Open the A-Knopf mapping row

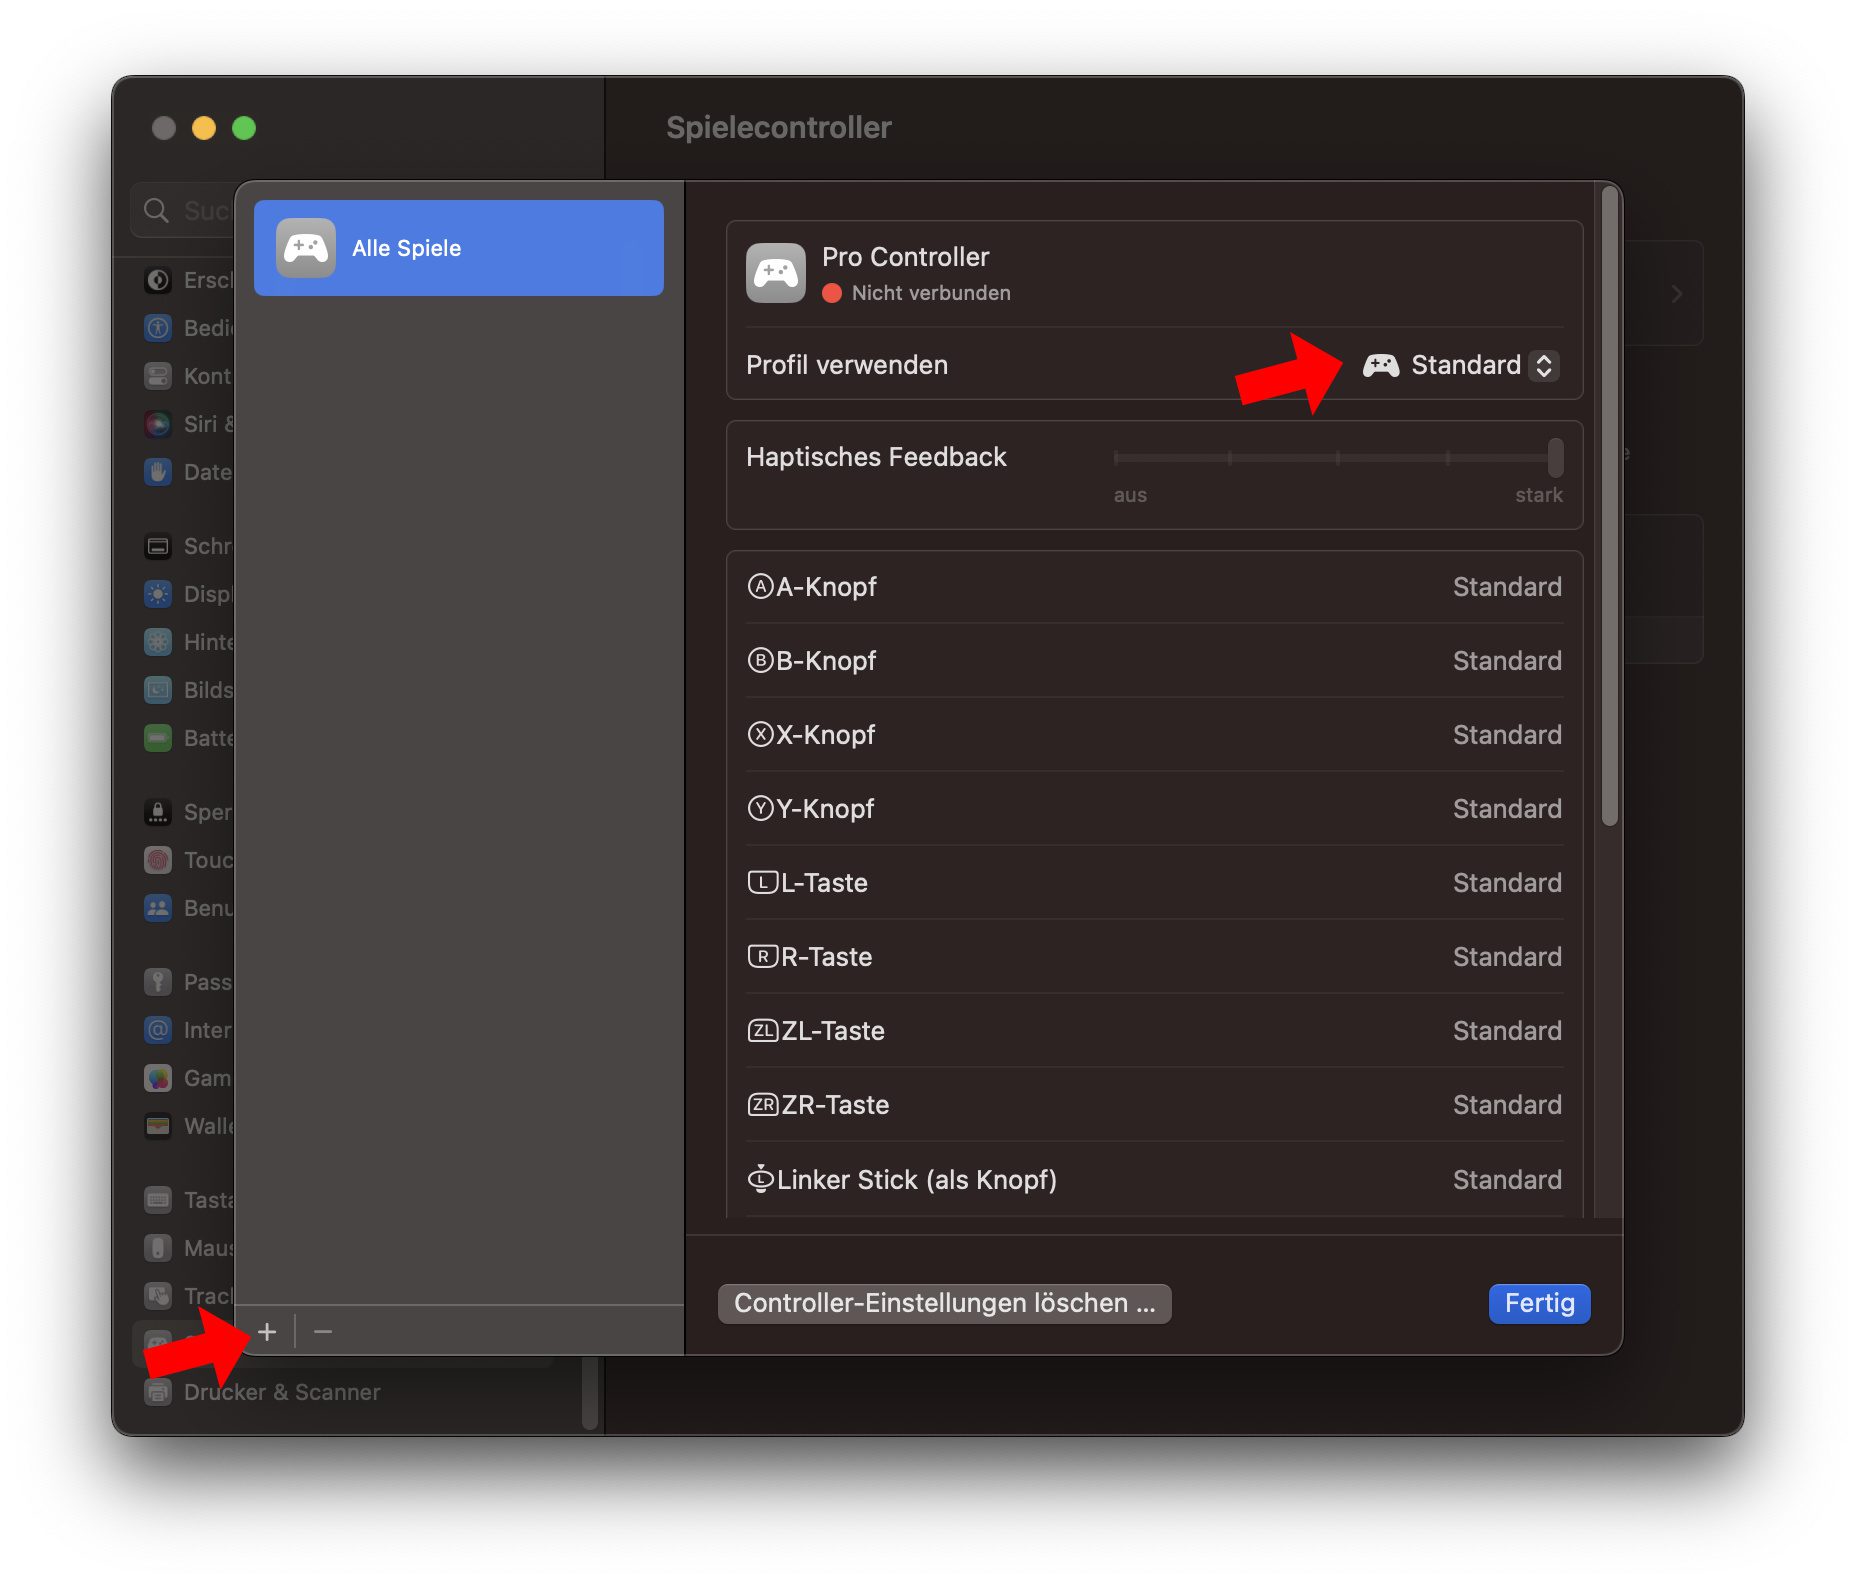click(1154, 587)
